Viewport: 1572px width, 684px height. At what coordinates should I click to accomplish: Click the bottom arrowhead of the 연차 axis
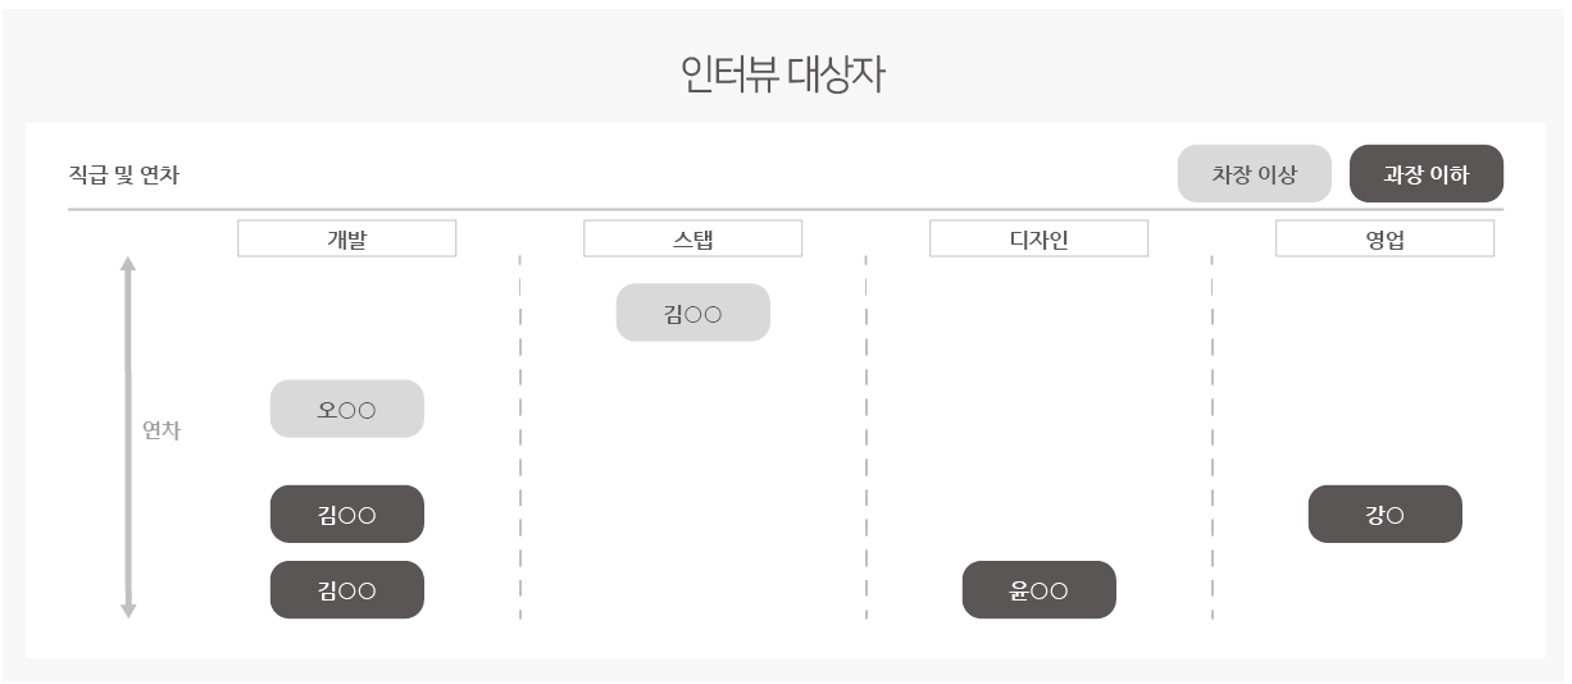(128, 611)
